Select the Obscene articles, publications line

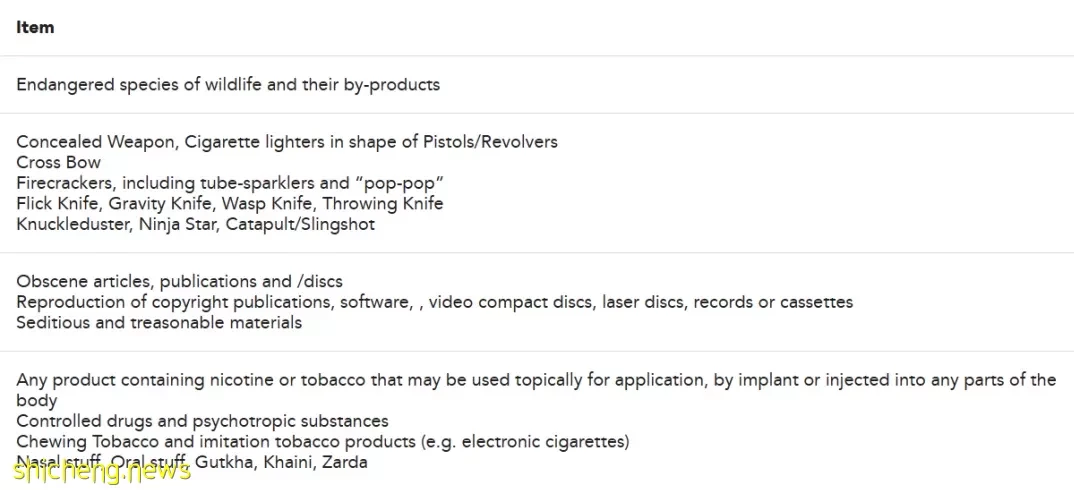[179, 282]
